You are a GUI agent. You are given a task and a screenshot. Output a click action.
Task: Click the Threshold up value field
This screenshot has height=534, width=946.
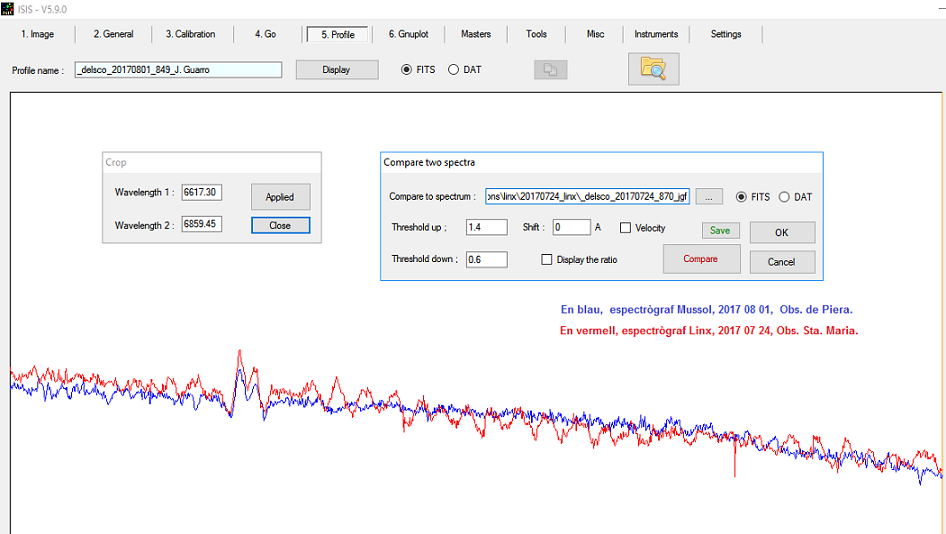coord(486,228)
